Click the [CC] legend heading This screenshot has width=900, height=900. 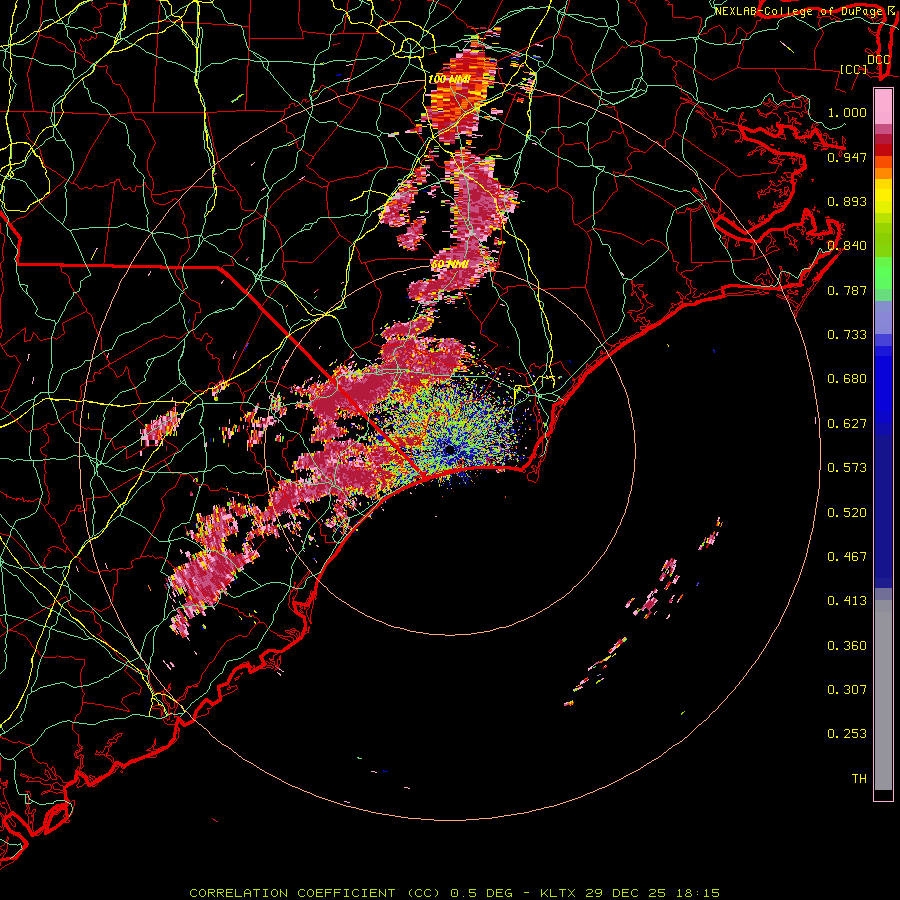click(854, 69)
